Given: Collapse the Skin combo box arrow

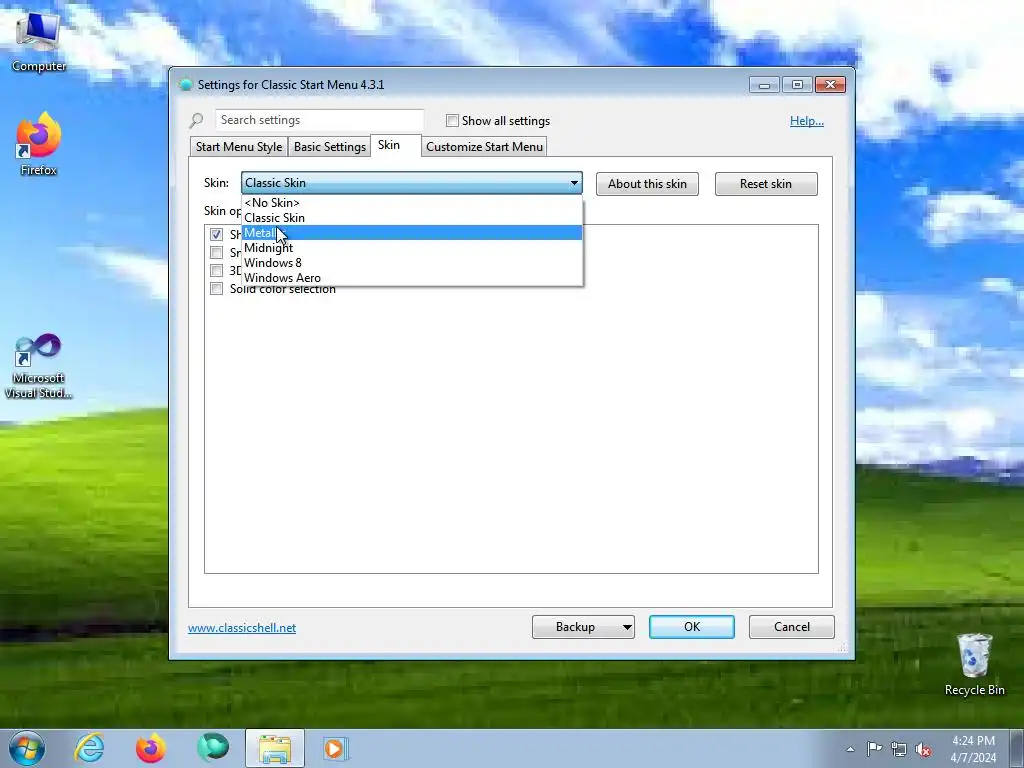Looking at the screenshot, I should pyautogui.click(x=574, y=183).
